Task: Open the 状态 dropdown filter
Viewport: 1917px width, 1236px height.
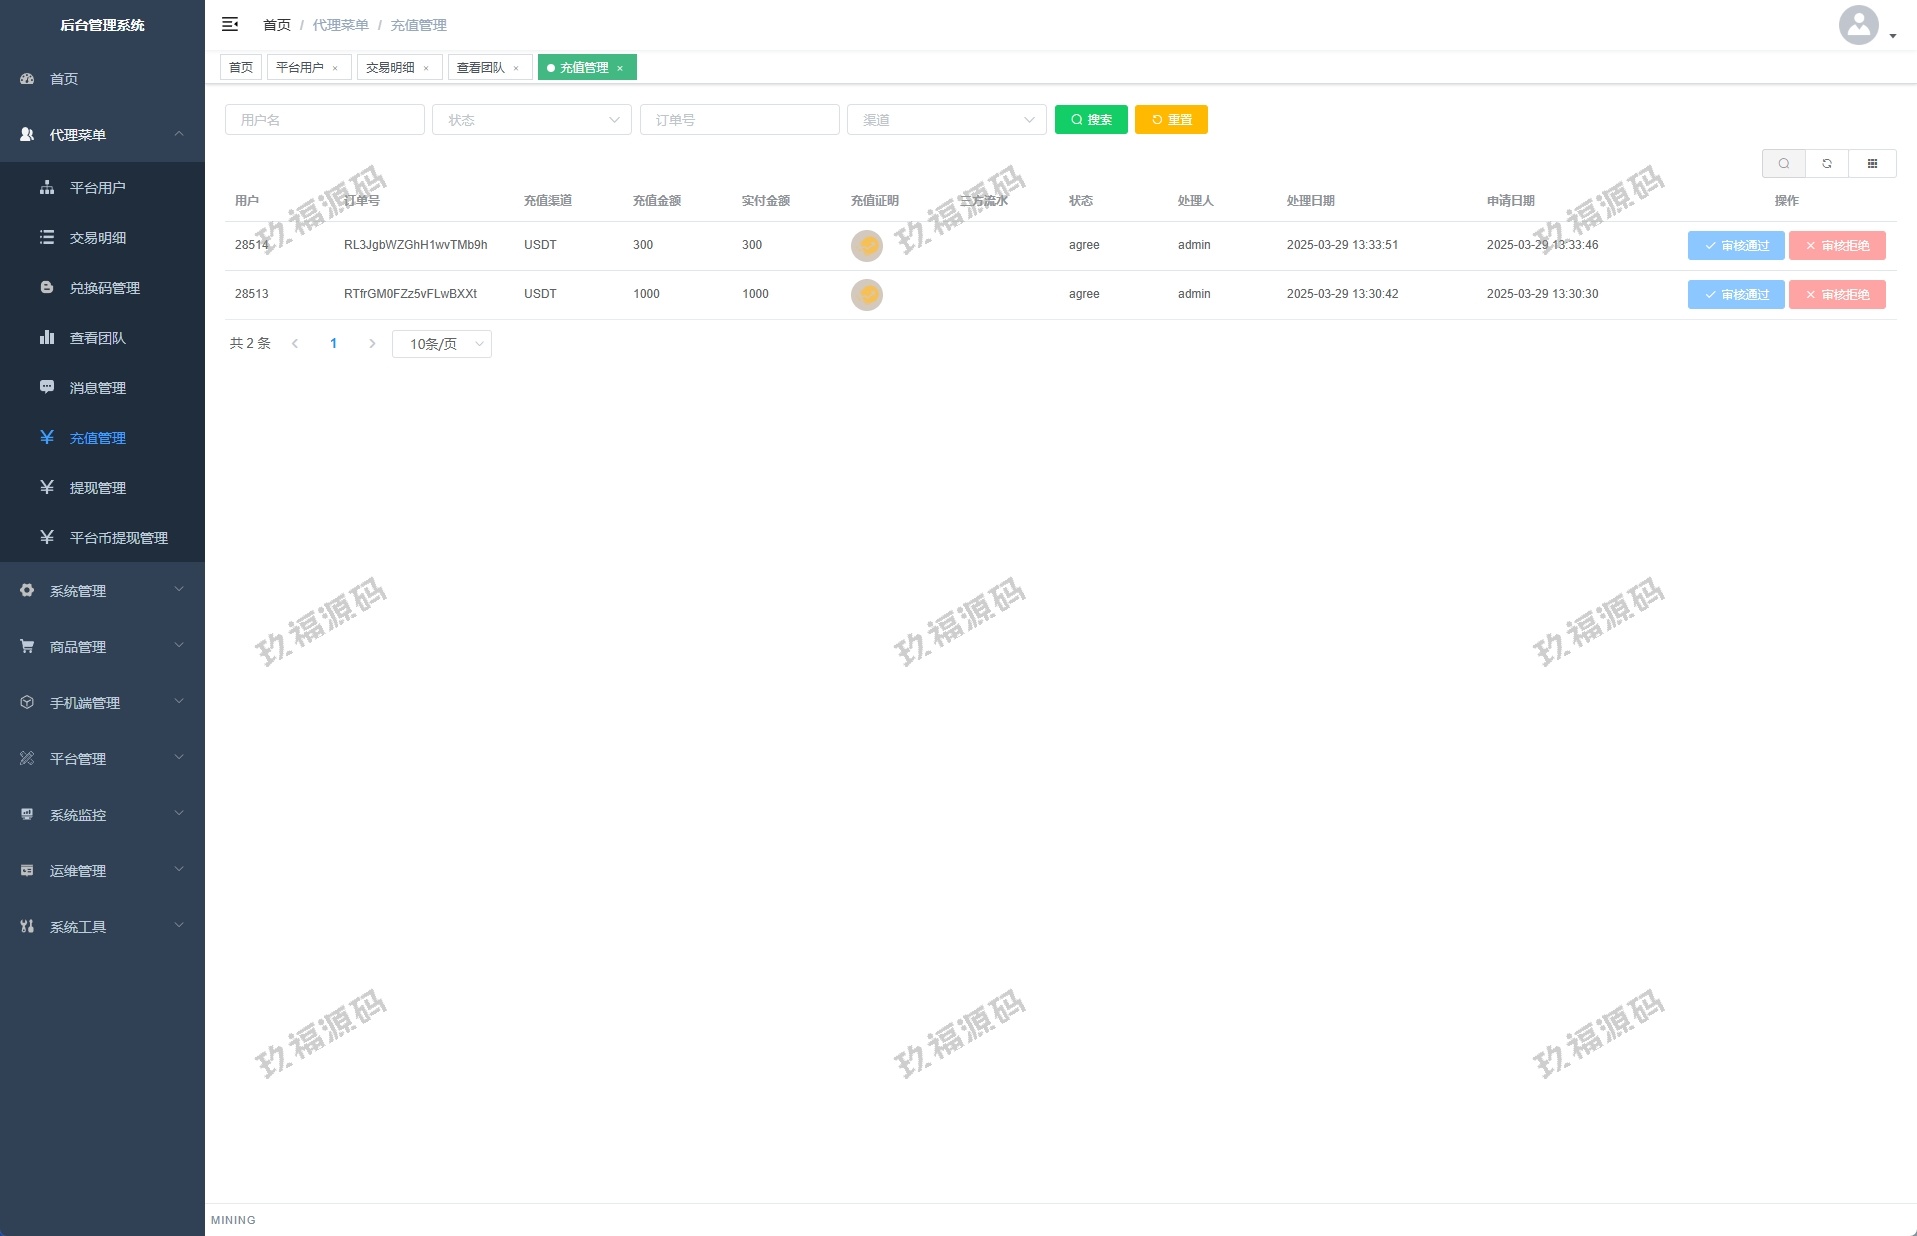Action: [x=531, y=120]
